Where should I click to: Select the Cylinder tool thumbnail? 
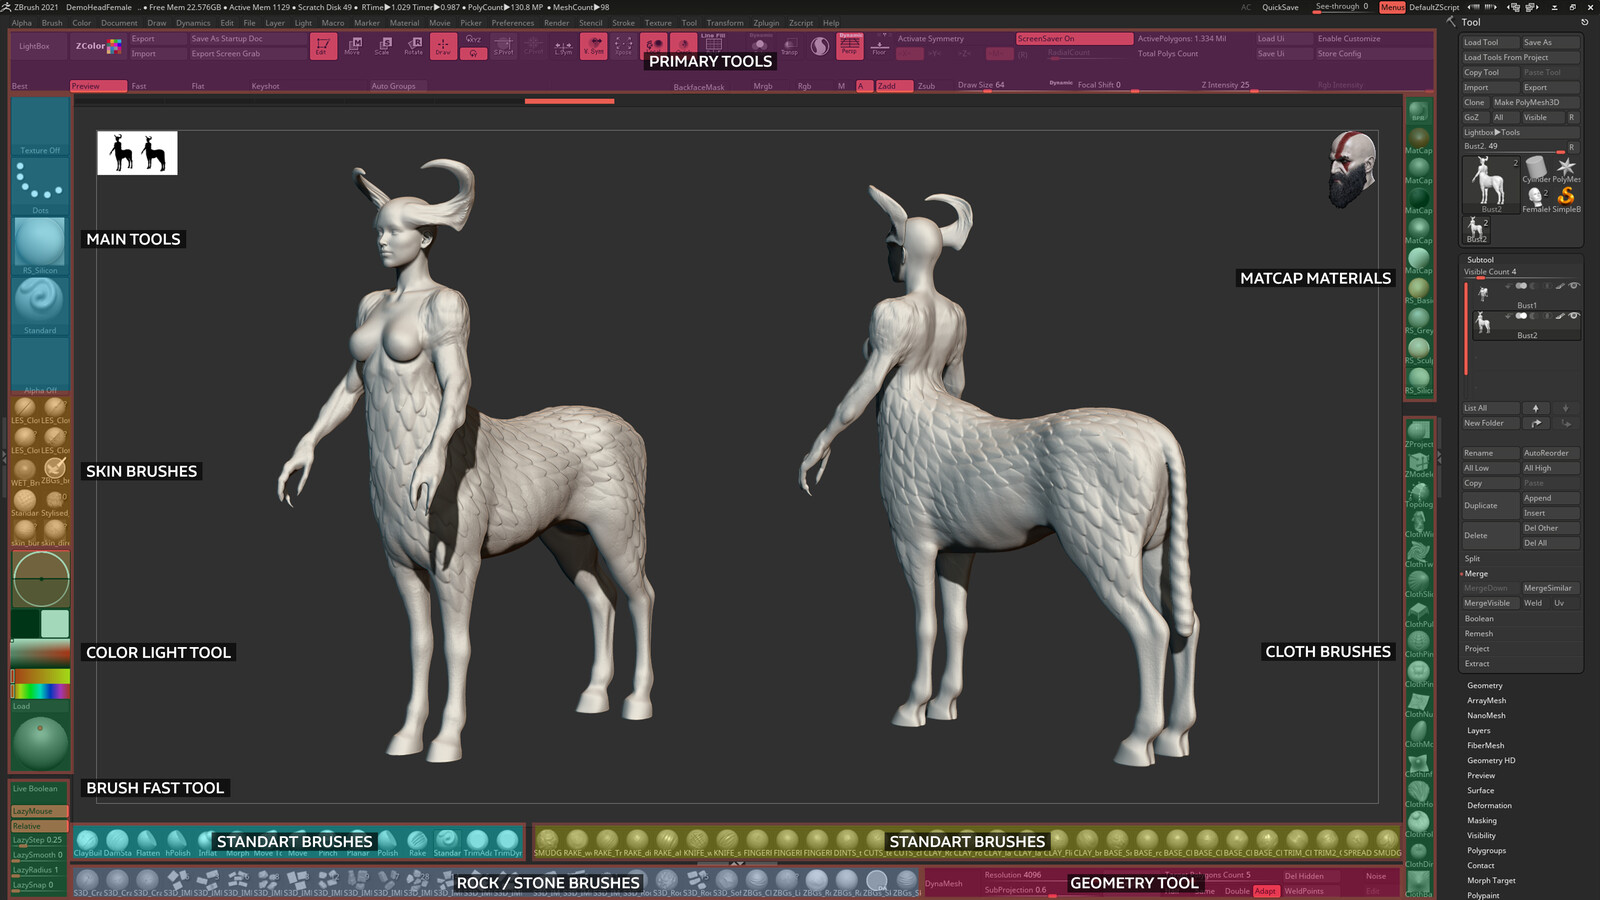point(1536,168)
